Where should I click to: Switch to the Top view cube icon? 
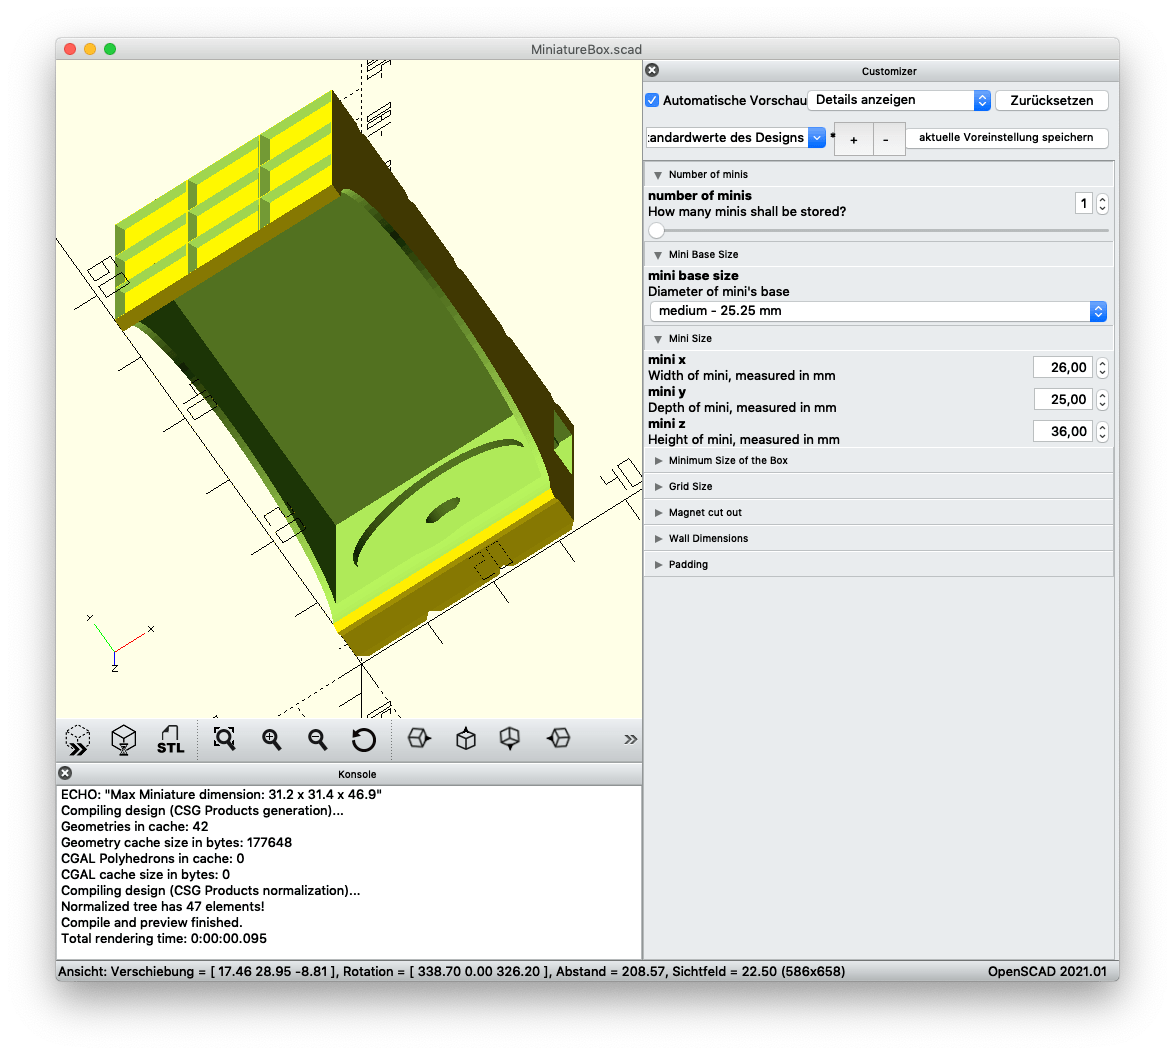pos(465,739)
